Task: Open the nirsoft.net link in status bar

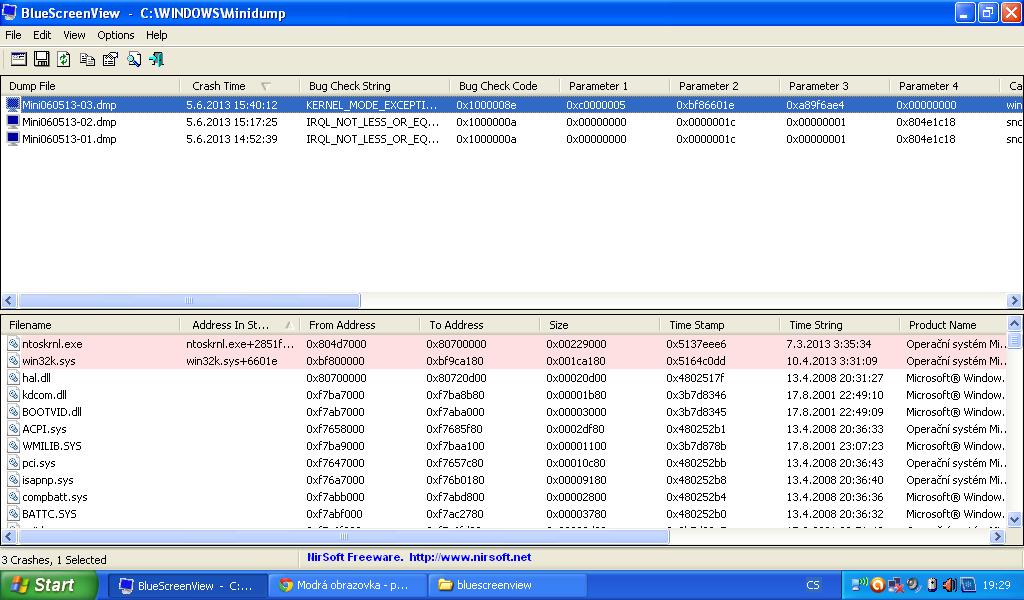Action: tap(470, 557)
